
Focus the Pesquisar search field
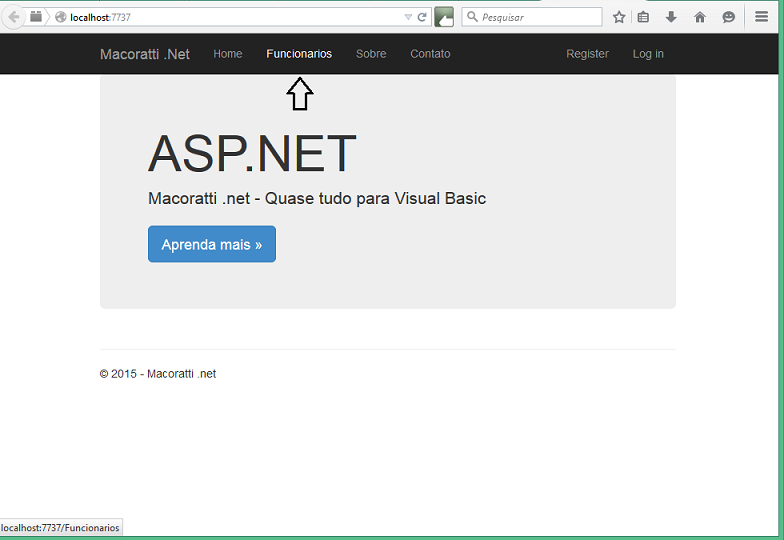pos(532,17)
